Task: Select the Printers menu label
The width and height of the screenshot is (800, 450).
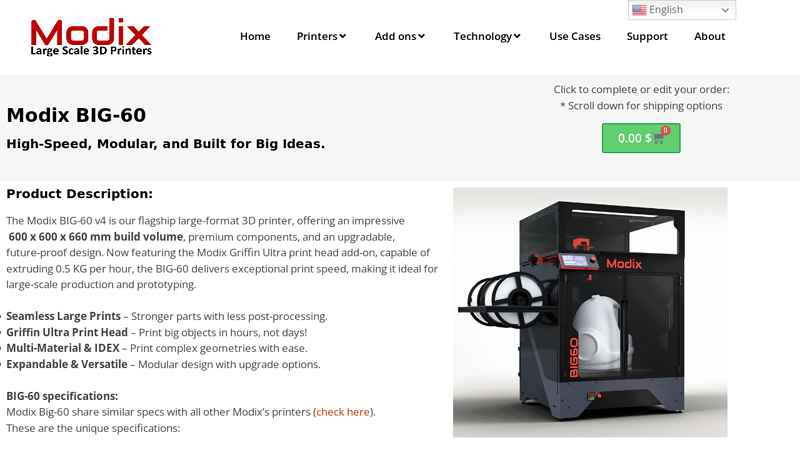Action: 317,36
